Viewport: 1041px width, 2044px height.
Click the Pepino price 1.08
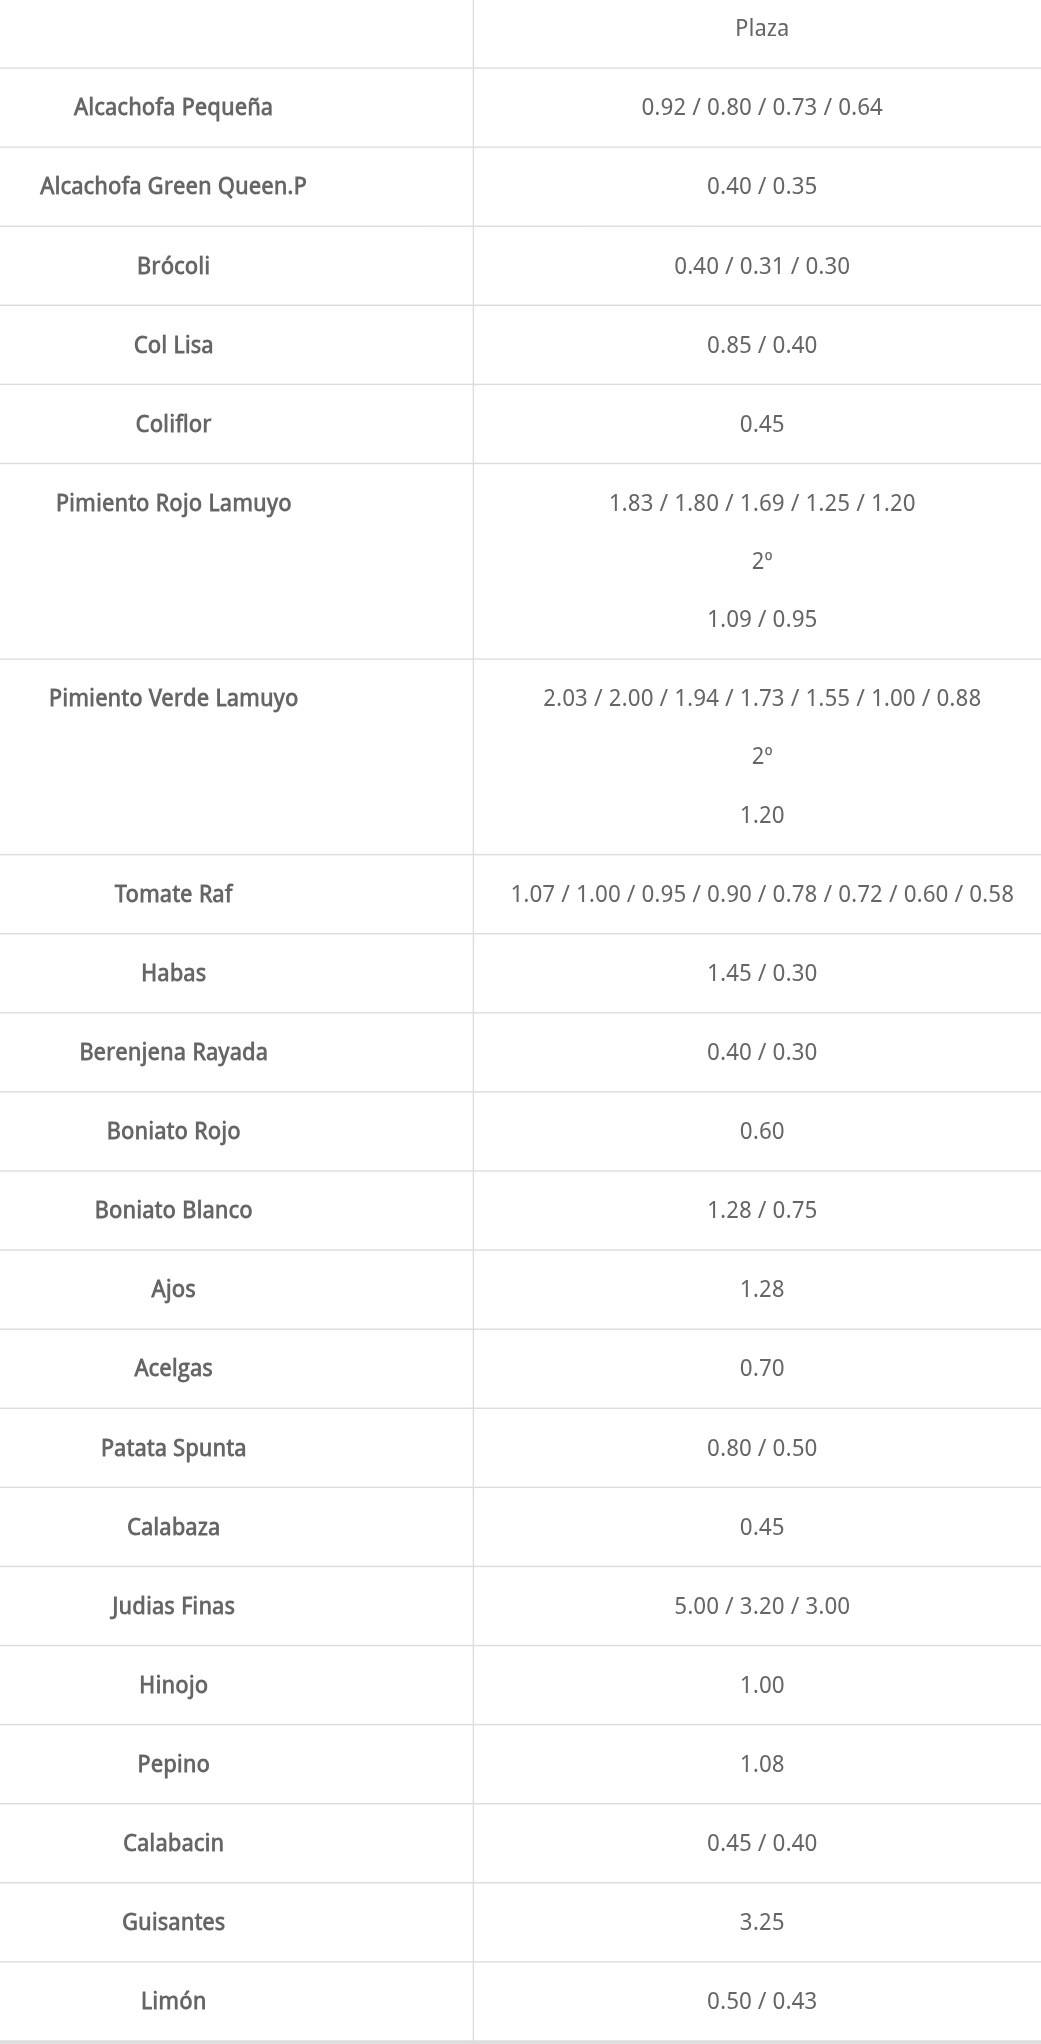[x=762, y=1763]
